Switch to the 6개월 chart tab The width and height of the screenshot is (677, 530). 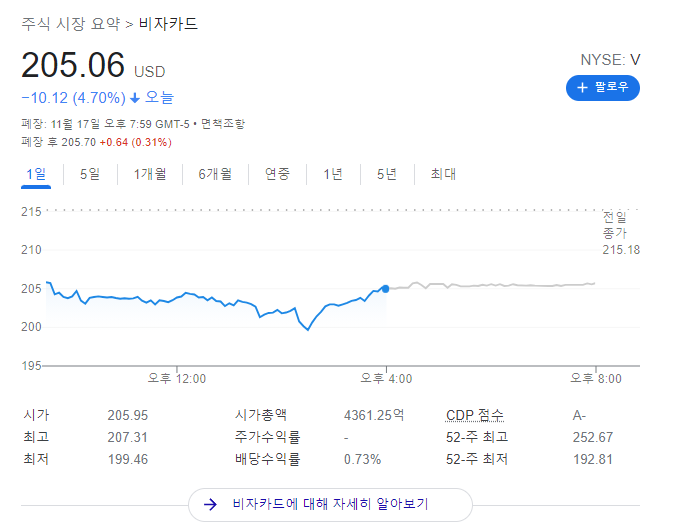[215, 174]
